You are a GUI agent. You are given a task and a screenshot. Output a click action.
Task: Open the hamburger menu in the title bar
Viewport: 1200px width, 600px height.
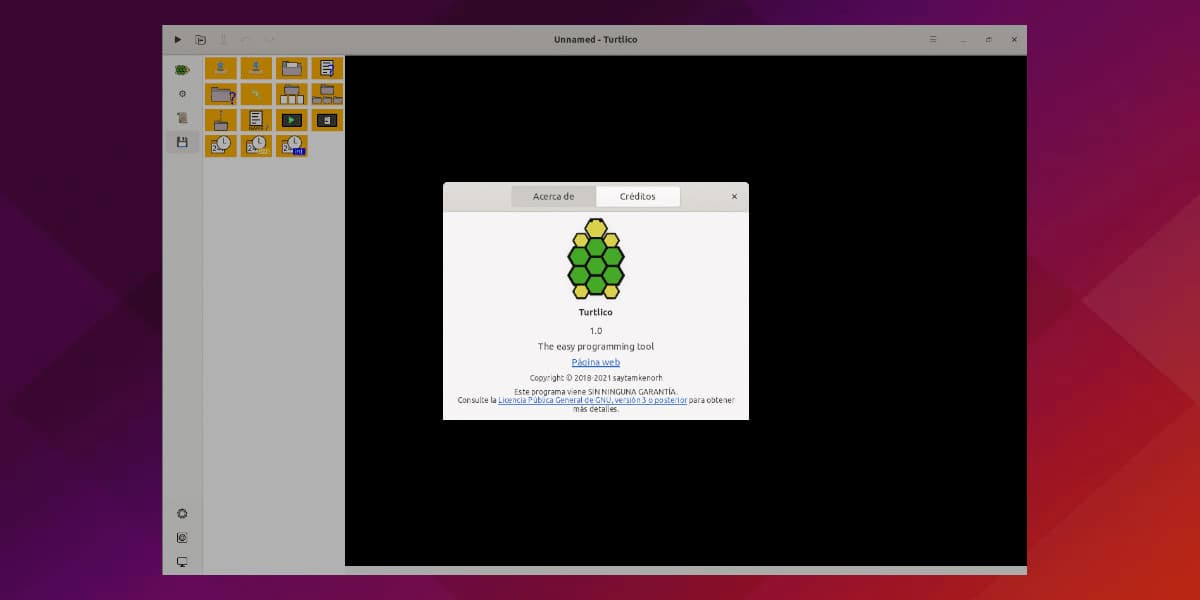pos(933,40)
